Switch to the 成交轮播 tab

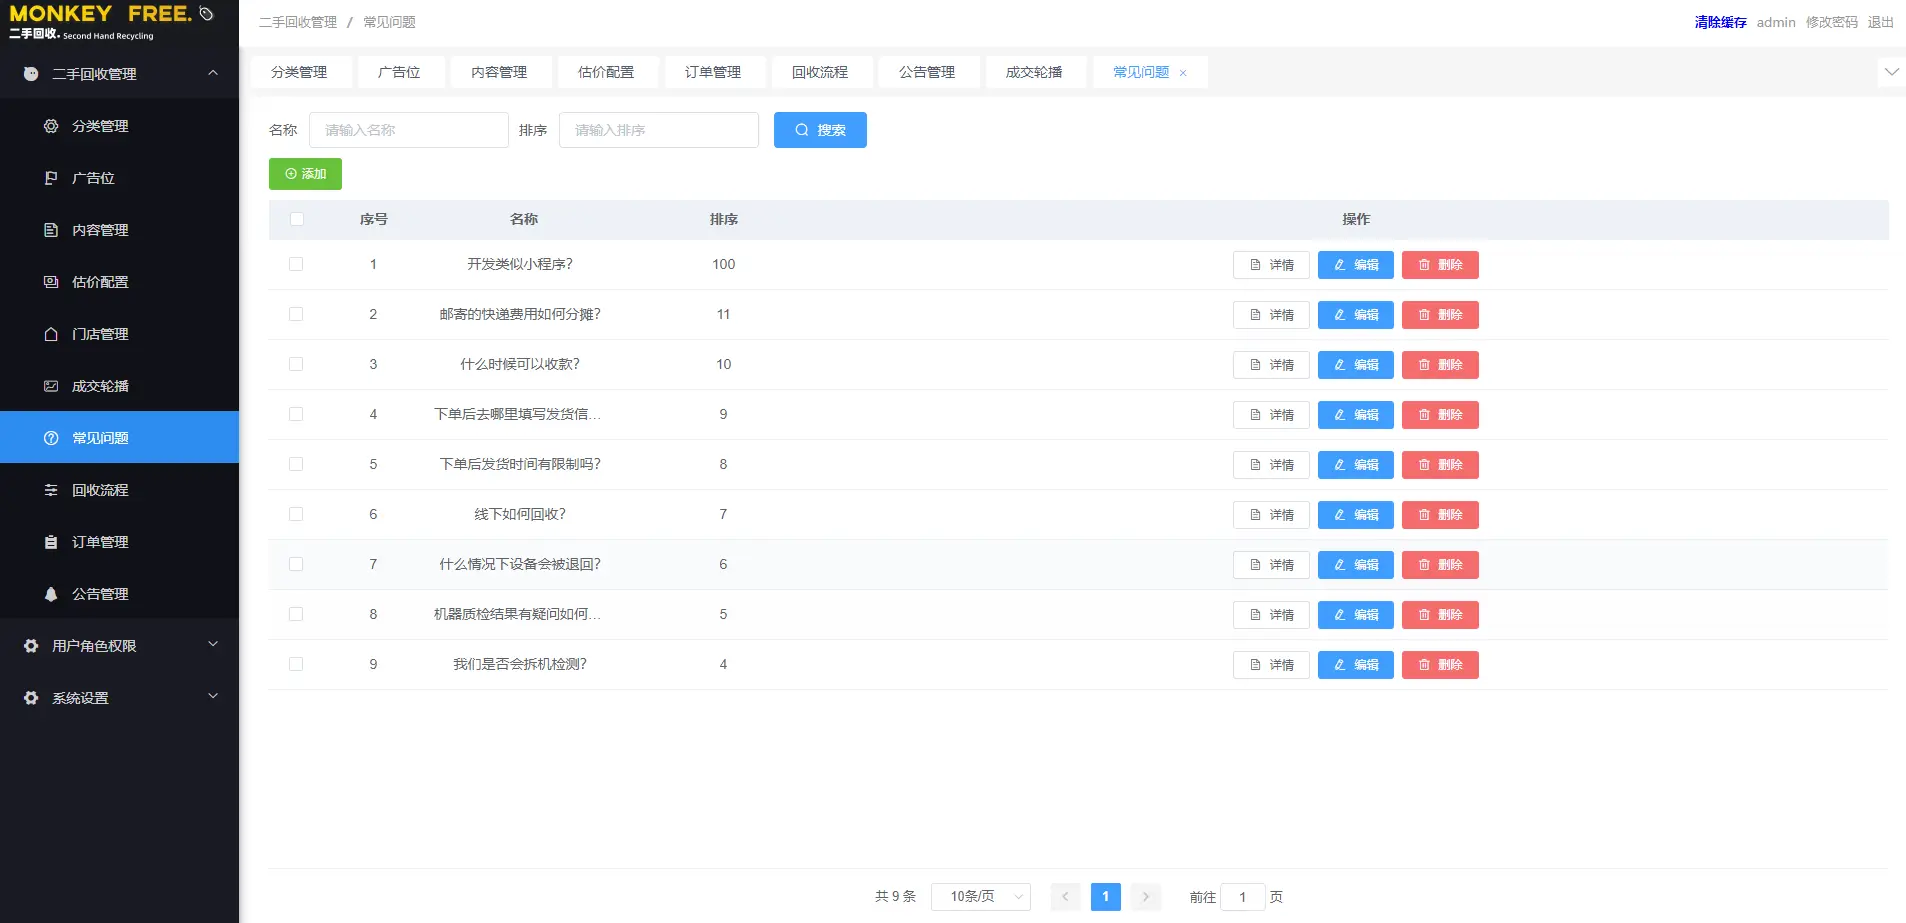tap(1034, 72)
